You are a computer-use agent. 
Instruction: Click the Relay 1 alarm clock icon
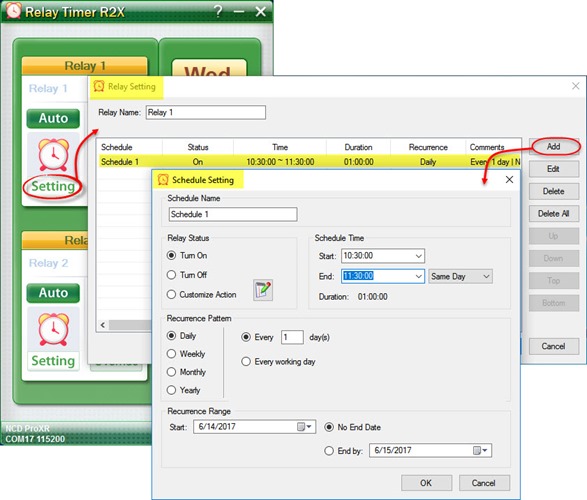point(54,154)
